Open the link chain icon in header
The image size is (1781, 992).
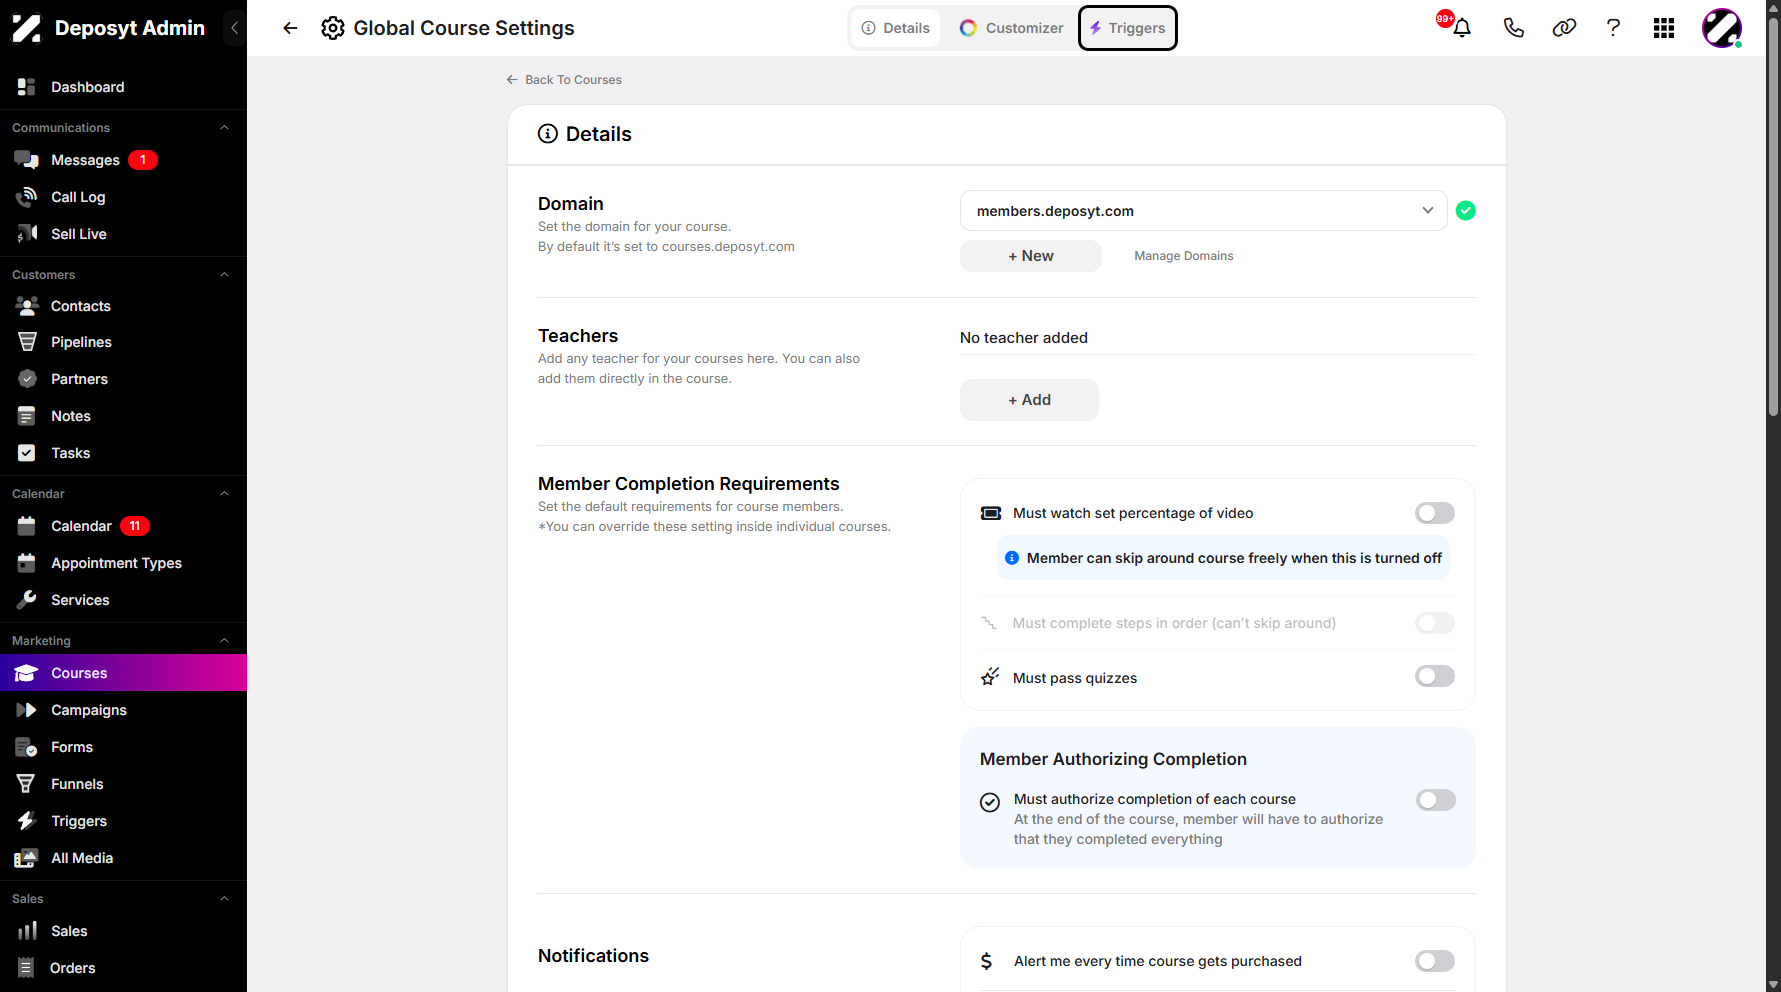pyautogui.click(x=1564, y=28)
